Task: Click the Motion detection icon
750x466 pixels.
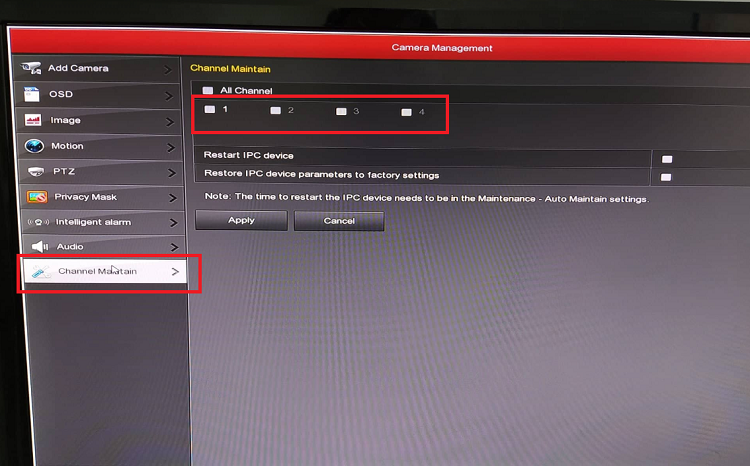Action: click(x=33, y=146)
